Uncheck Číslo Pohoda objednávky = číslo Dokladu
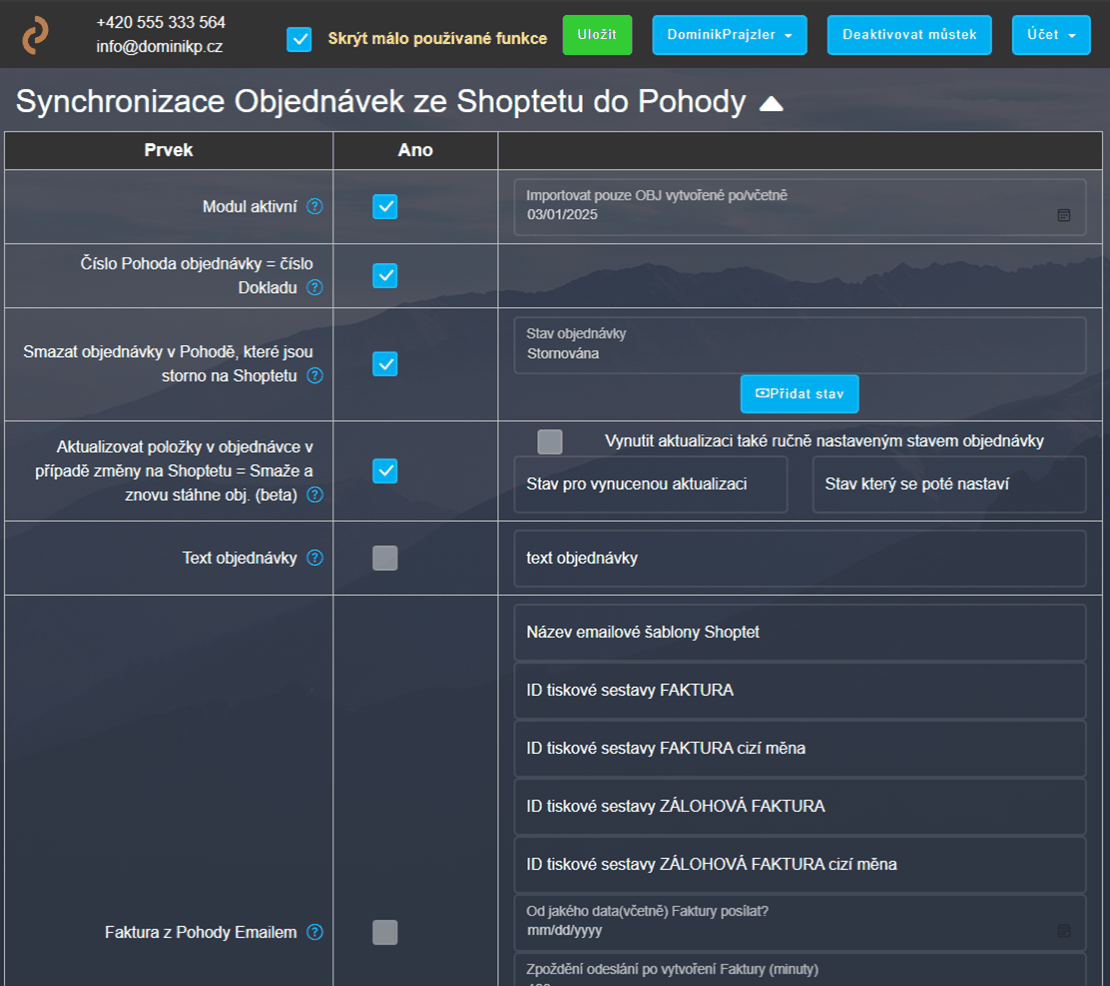 point(385,275)
